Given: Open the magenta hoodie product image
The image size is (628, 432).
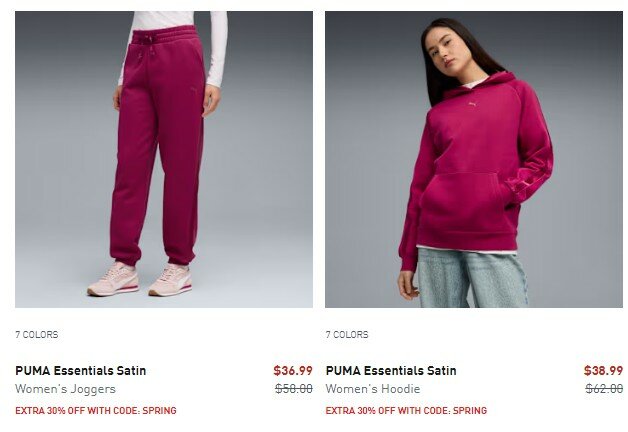Looking at the screenshot, I should (474, 159).
